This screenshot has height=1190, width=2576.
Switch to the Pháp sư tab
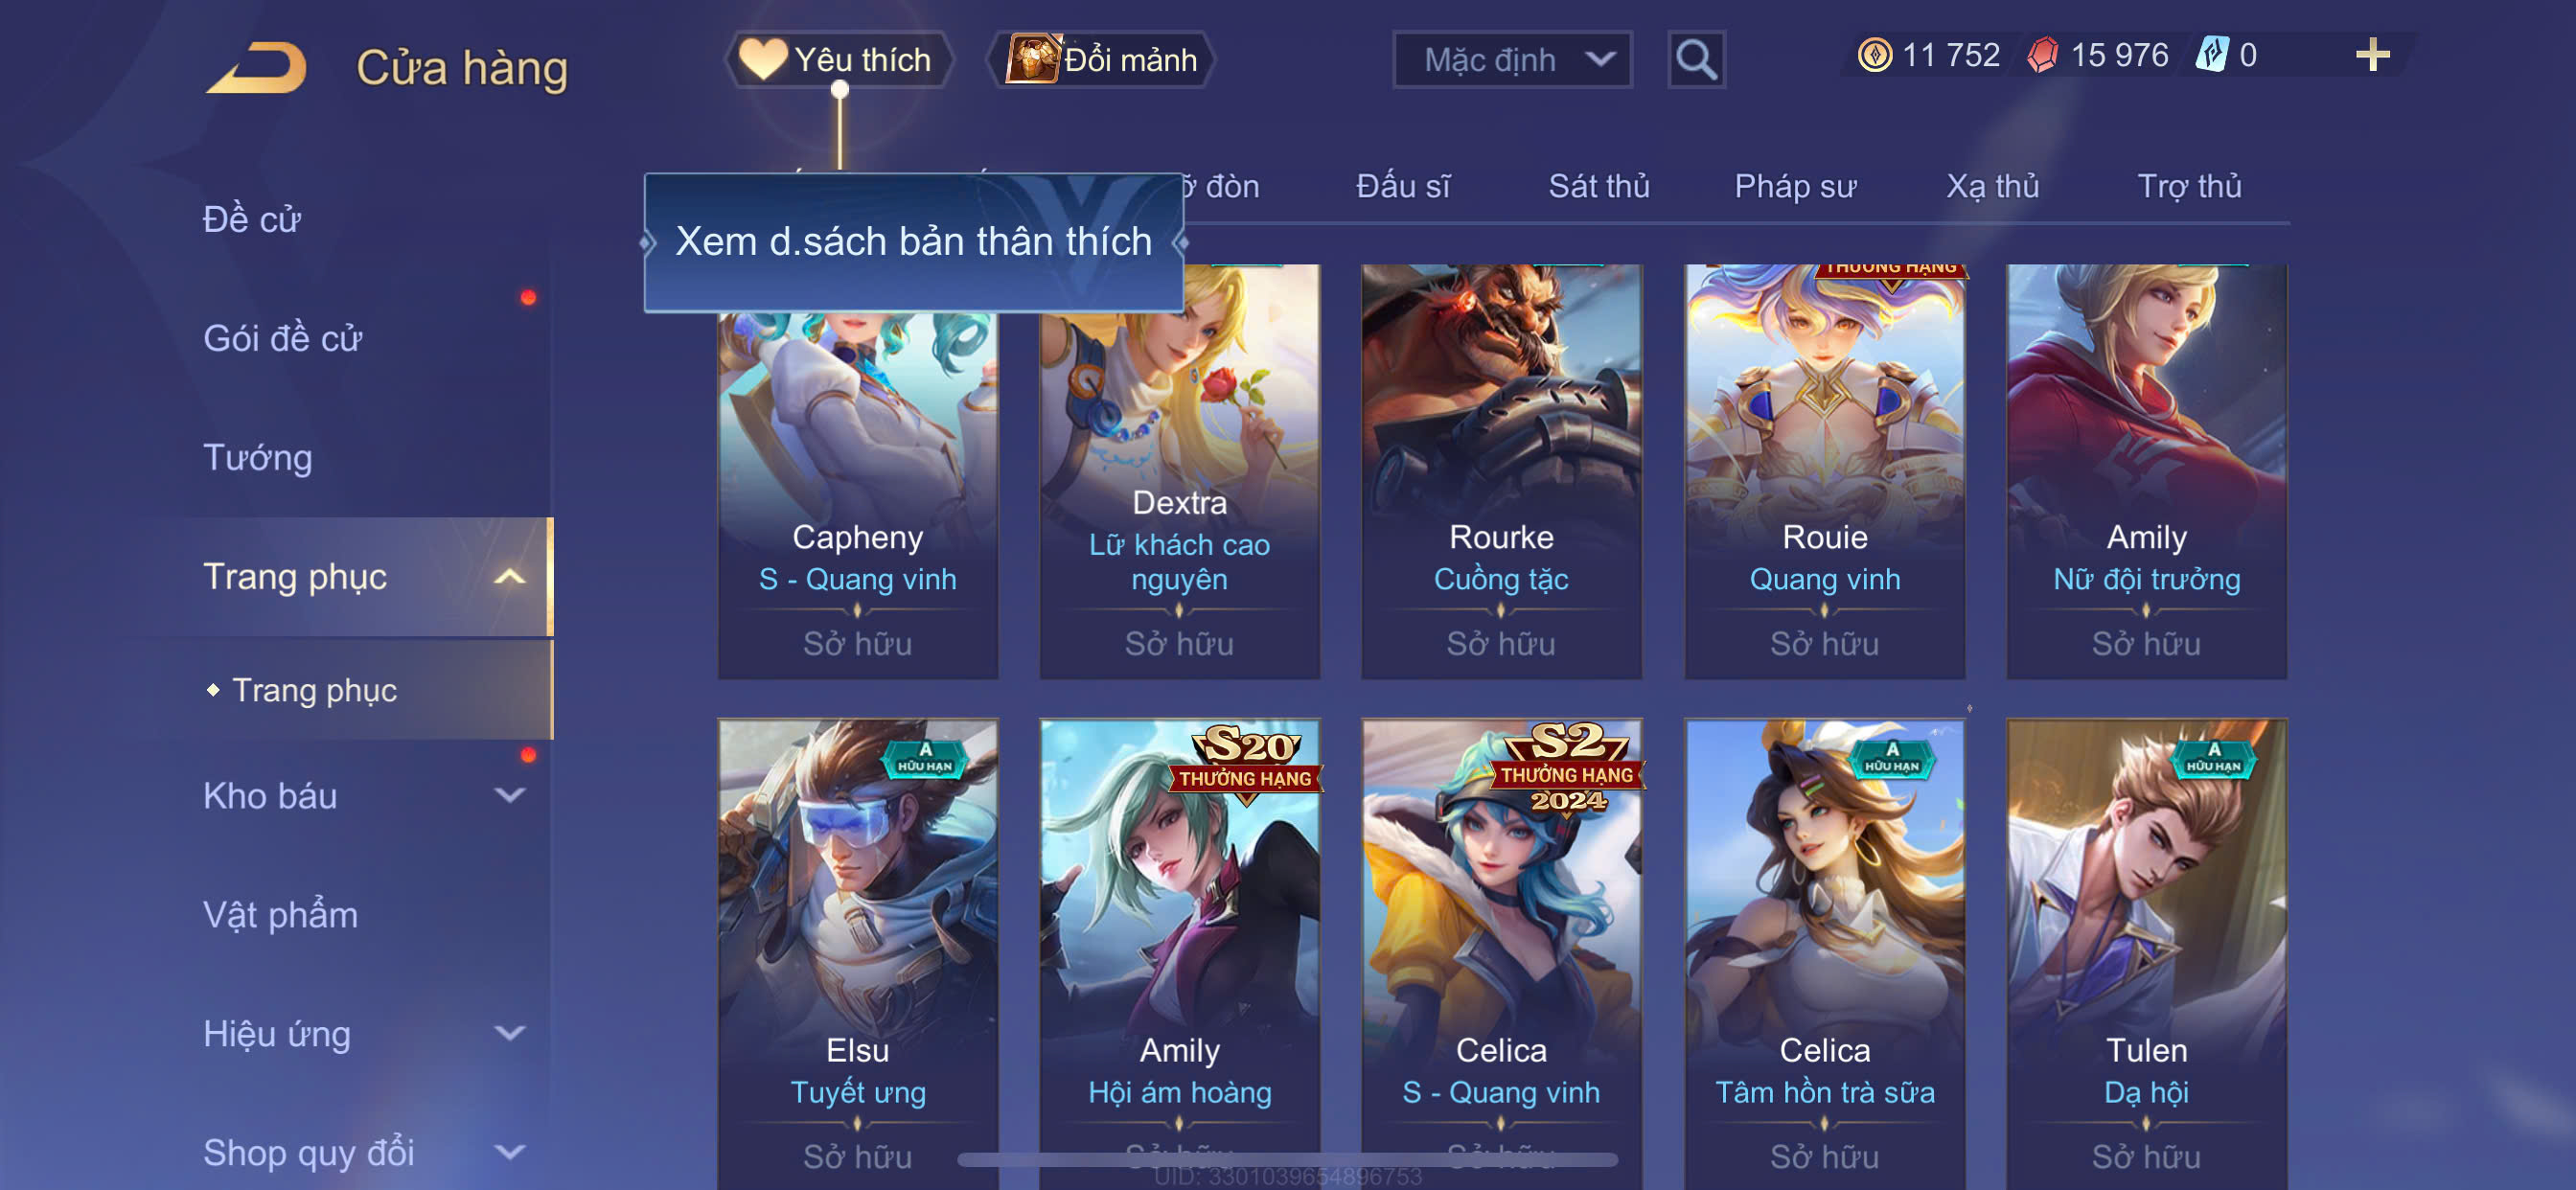click(1795, 186)
